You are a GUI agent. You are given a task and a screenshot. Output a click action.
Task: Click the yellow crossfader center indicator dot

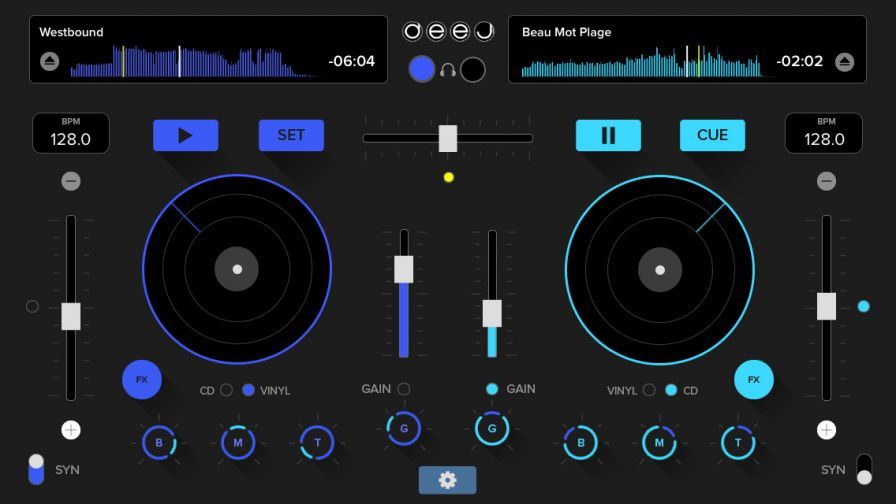pos(449,177)
